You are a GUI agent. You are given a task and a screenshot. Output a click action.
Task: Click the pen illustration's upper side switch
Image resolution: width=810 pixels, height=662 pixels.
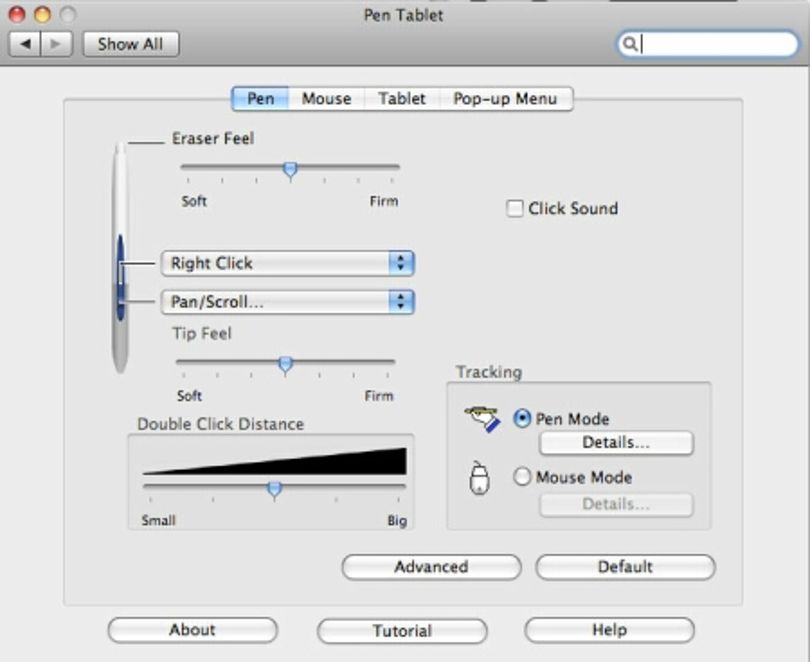120,258
